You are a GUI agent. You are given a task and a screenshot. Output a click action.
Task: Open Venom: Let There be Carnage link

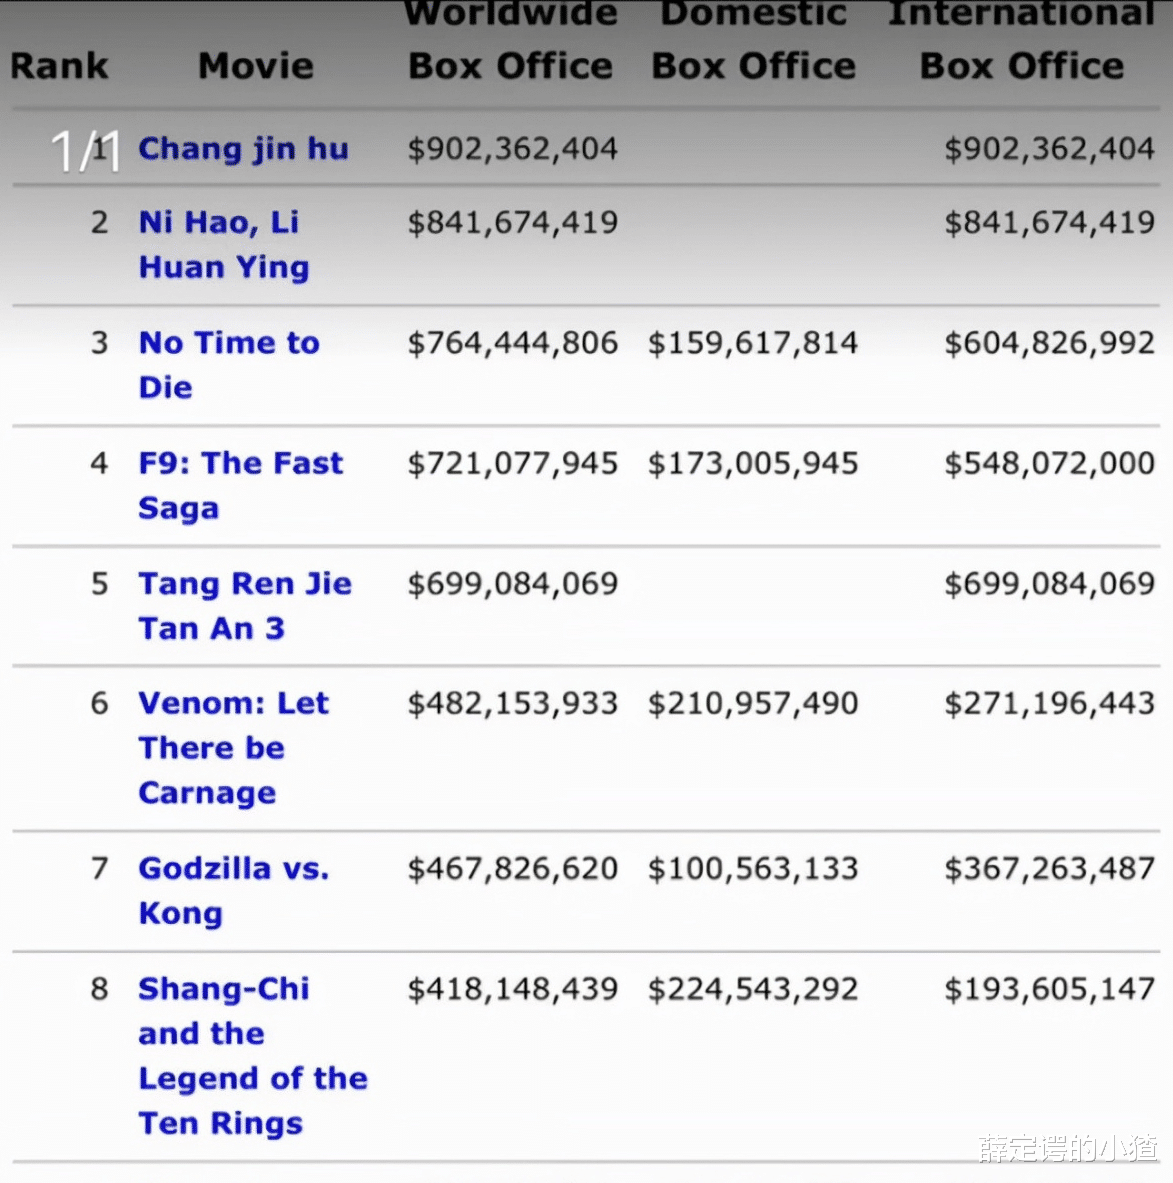[x=233, y=748]
